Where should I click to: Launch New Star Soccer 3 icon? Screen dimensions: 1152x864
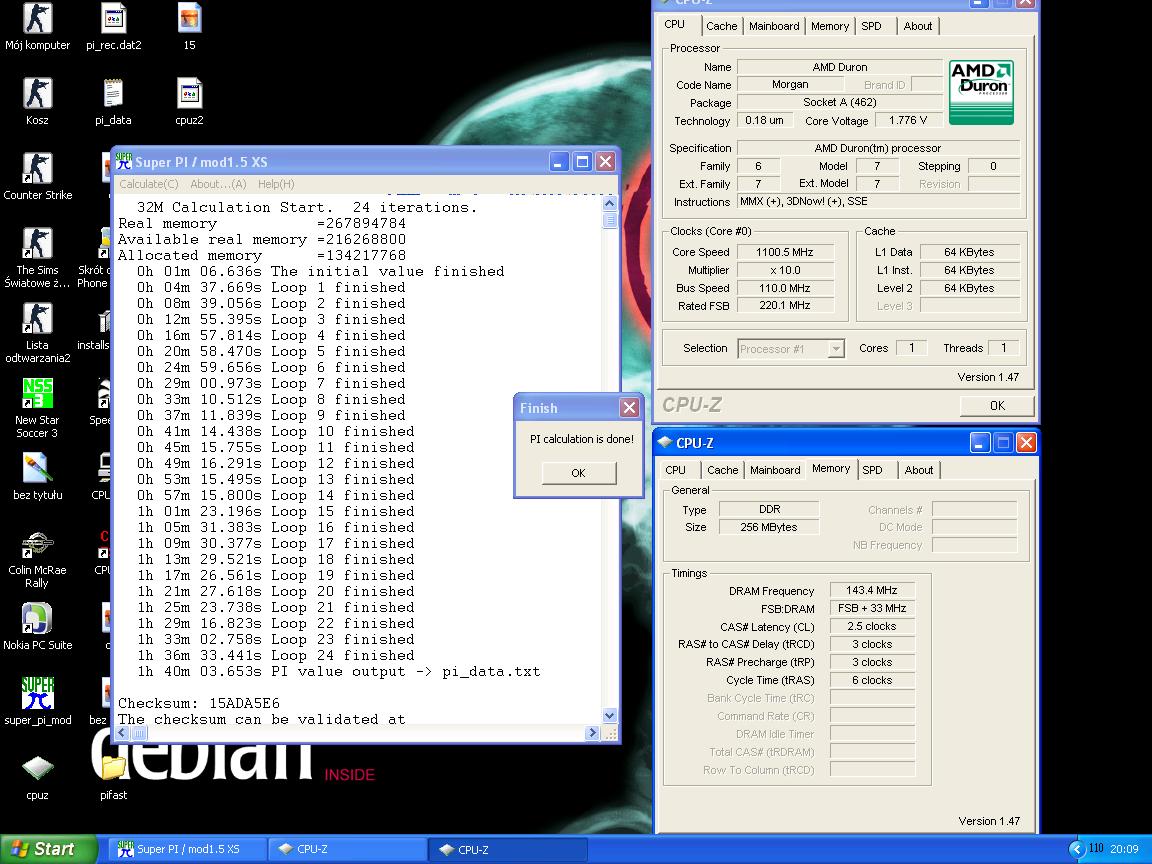click(37, 407)
